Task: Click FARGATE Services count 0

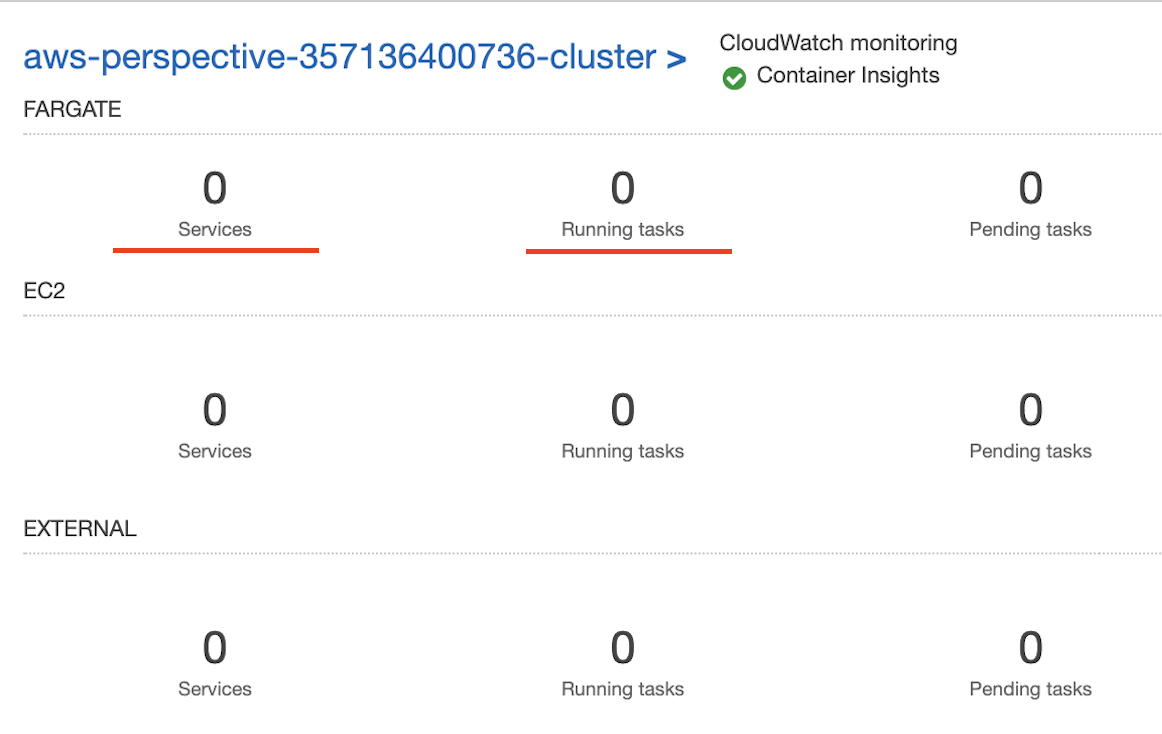Action: pyautogui.click(x=215, y=188)
